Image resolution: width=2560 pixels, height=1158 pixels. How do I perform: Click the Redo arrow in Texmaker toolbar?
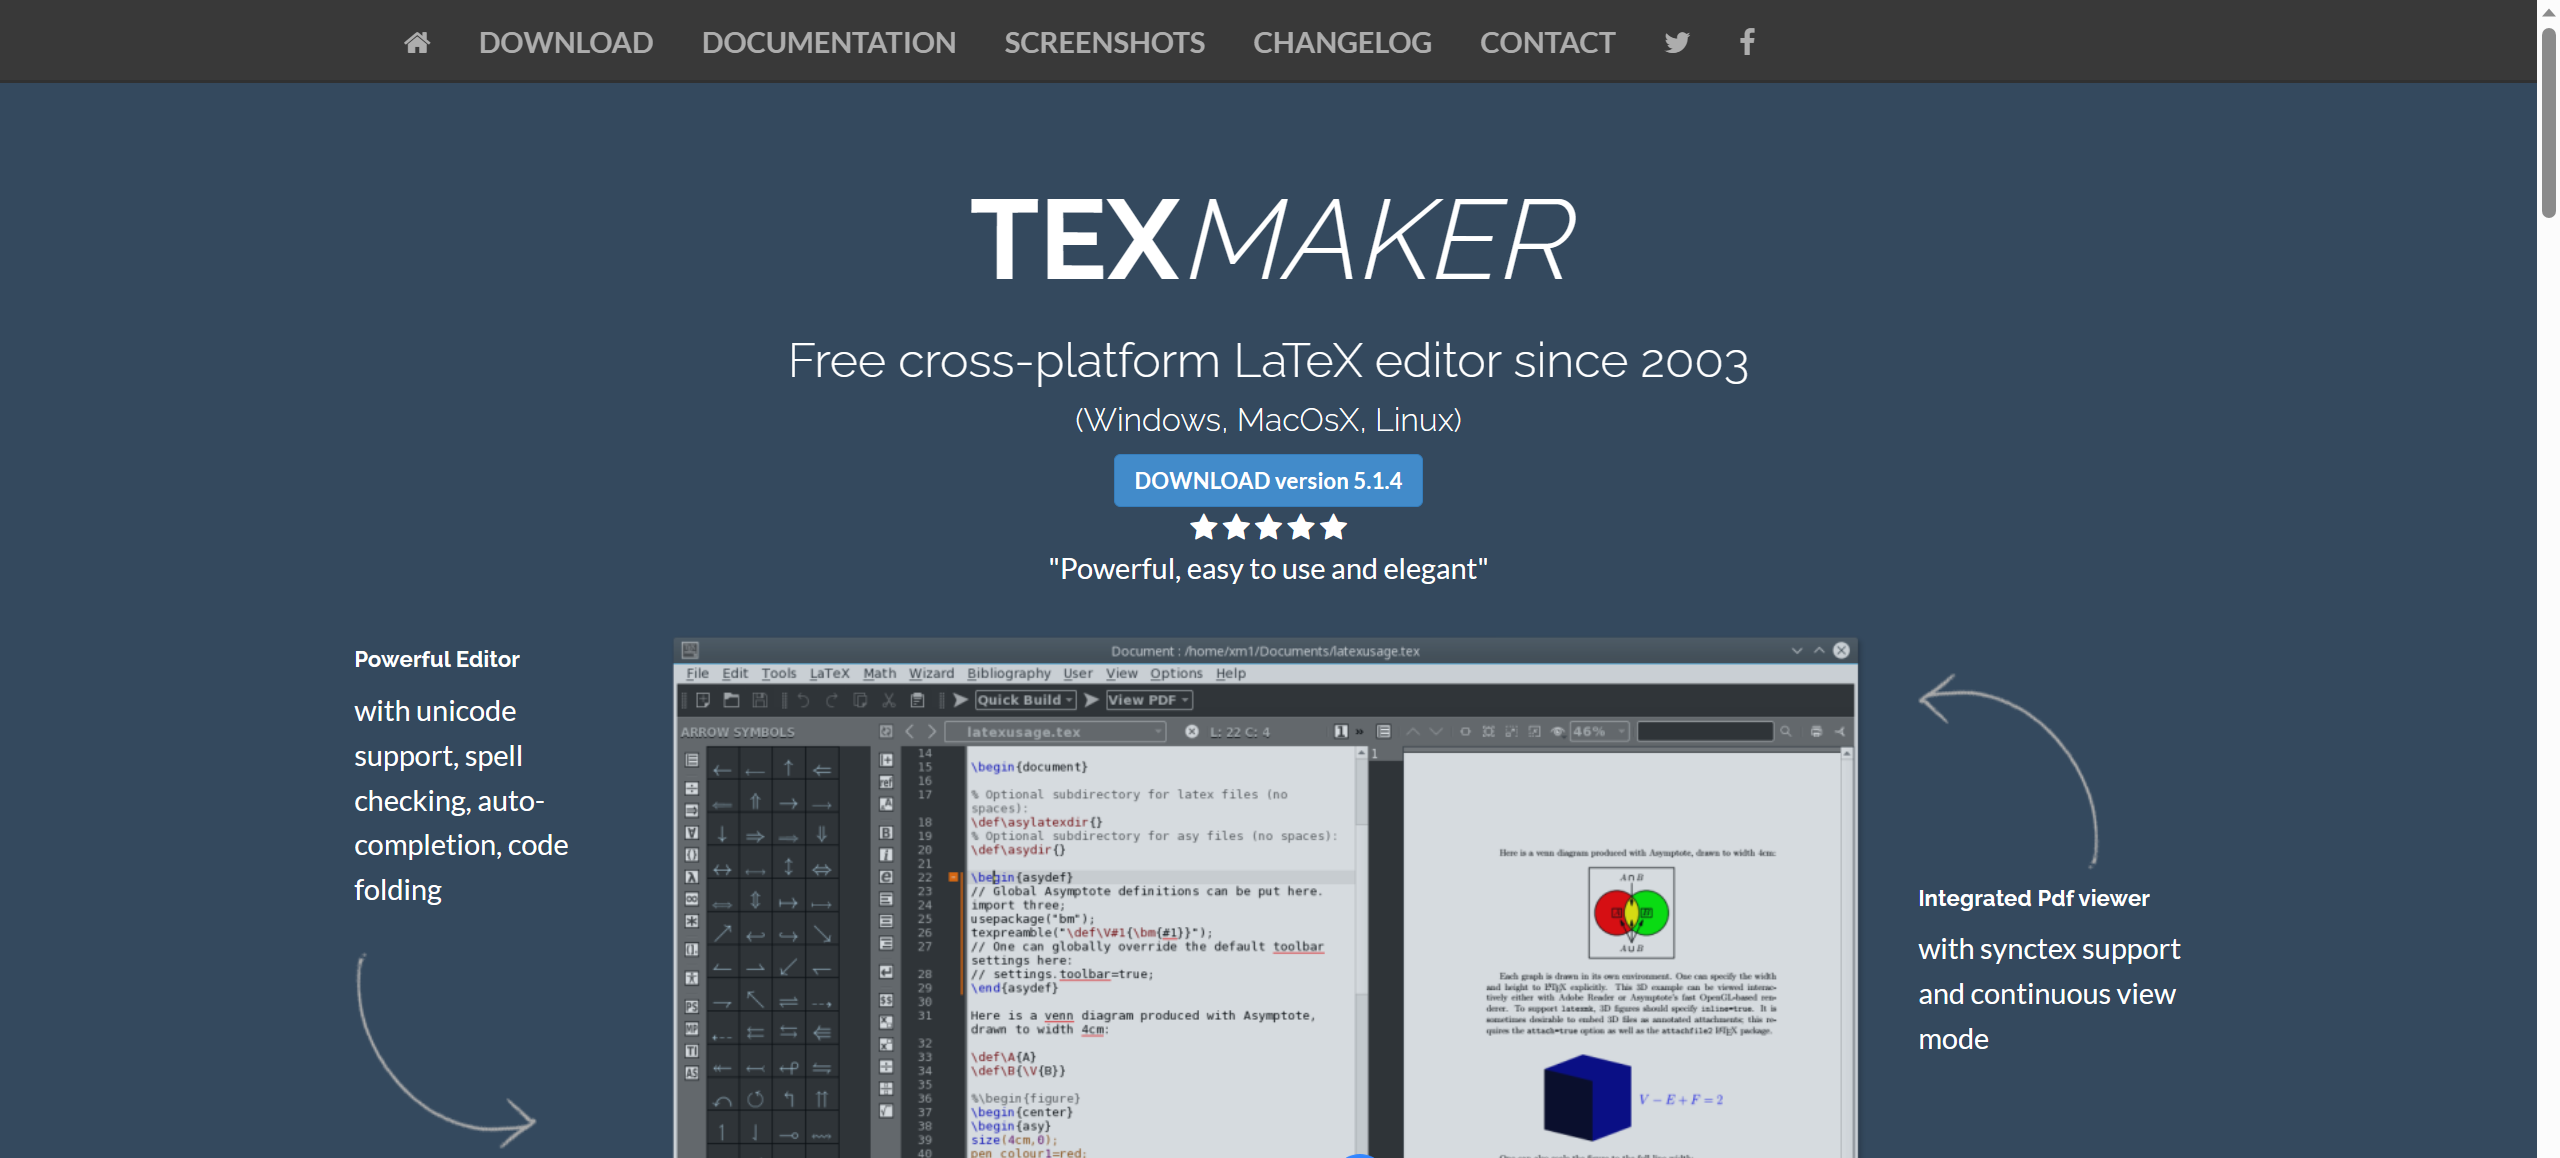click(832, 700)
